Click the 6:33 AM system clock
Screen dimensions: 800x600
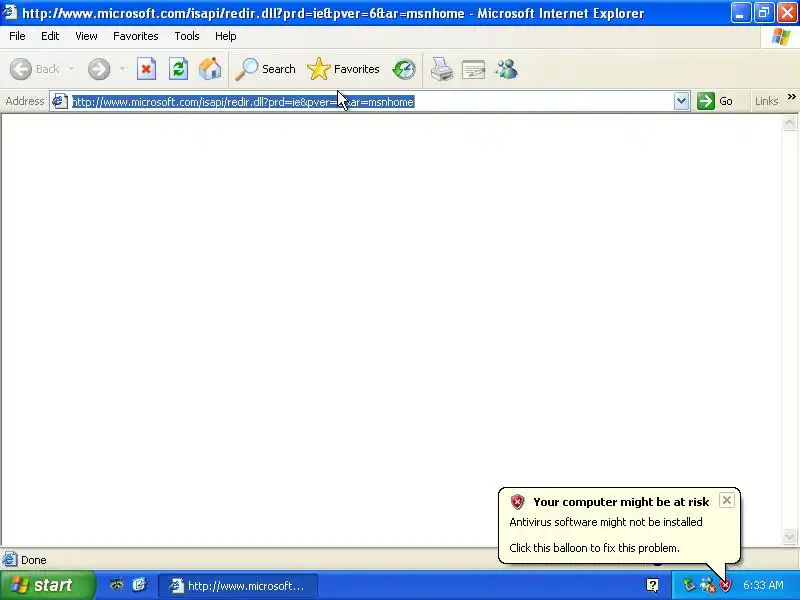[x=763, y=585]
